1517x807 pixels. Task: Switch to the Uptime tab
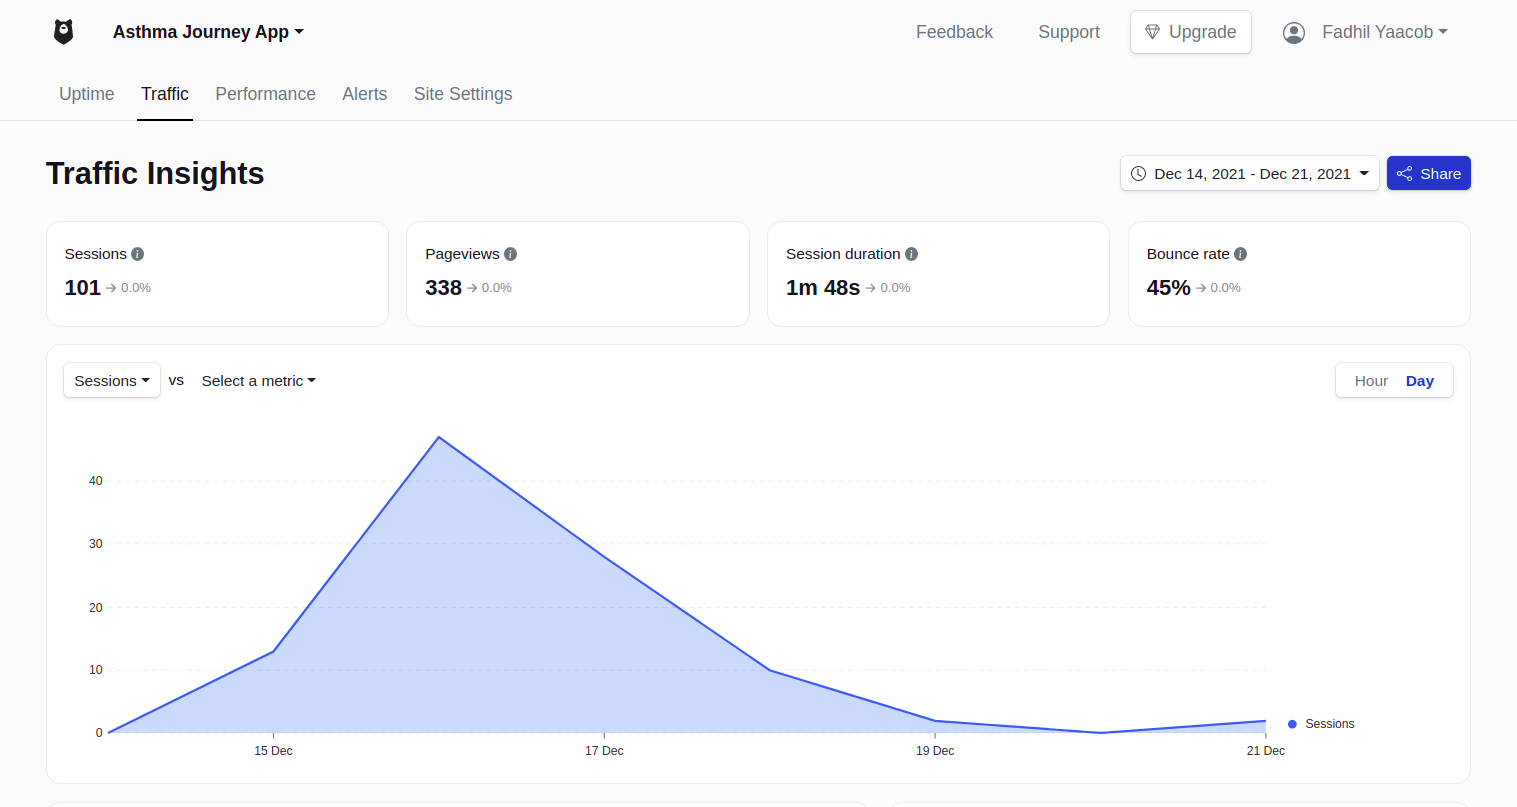[x=87, y=94]
